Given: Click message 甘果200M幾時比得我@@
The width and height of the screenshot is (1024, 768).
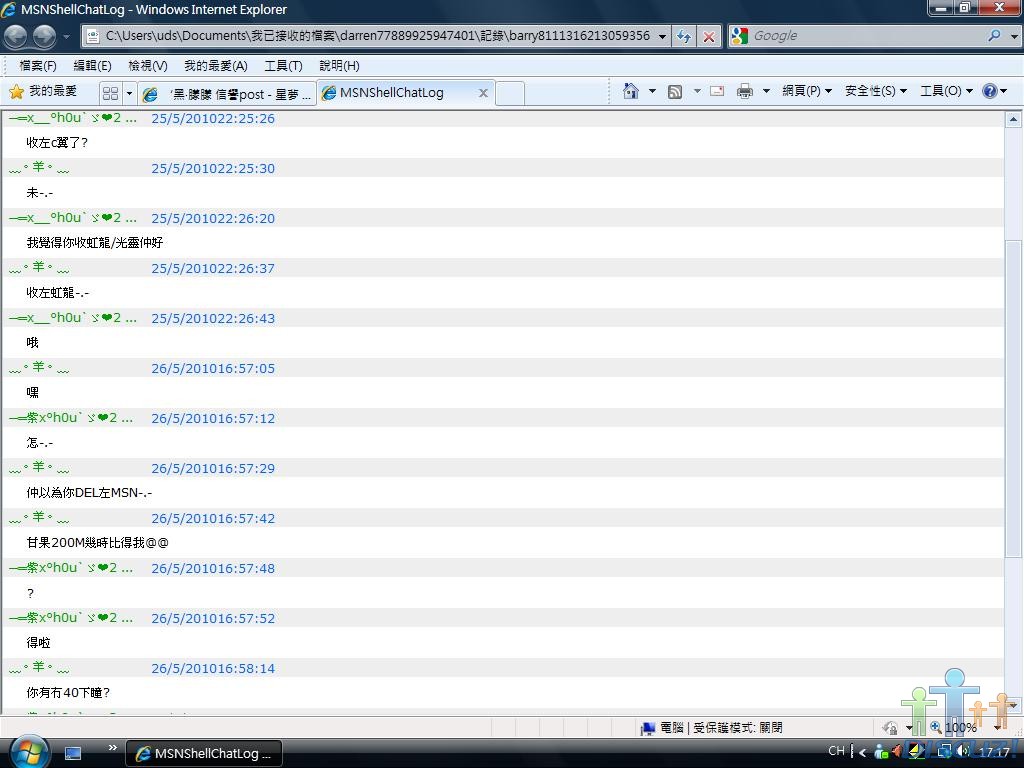Looking at the screenshot, I should (x=97, y=543).
